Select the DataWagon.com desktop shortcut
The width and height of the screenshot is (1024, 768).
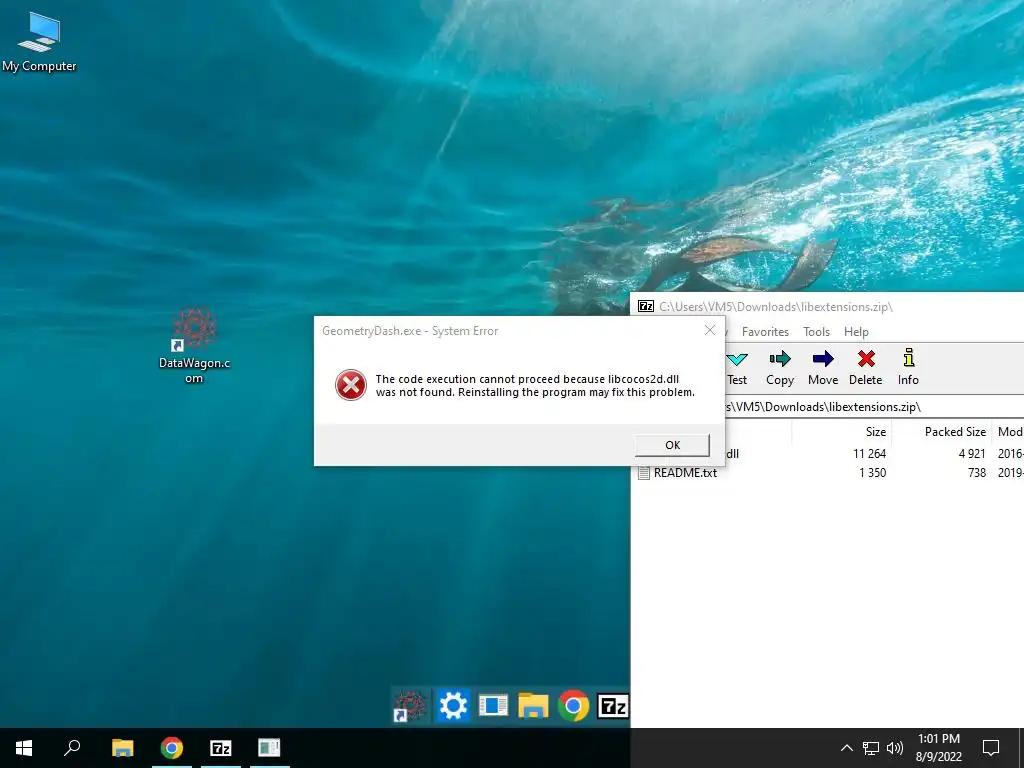pos(194,345)
